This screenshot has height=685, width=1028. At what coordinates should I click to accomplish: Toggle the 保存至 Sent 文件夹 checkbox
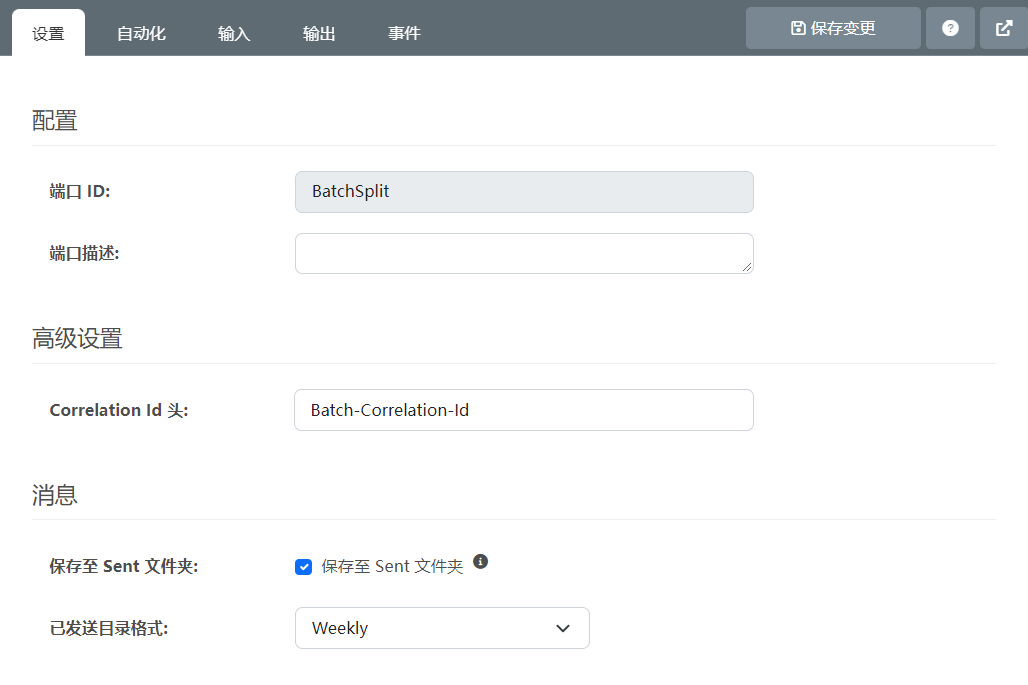pyautogui.click(x=304, y=566)
